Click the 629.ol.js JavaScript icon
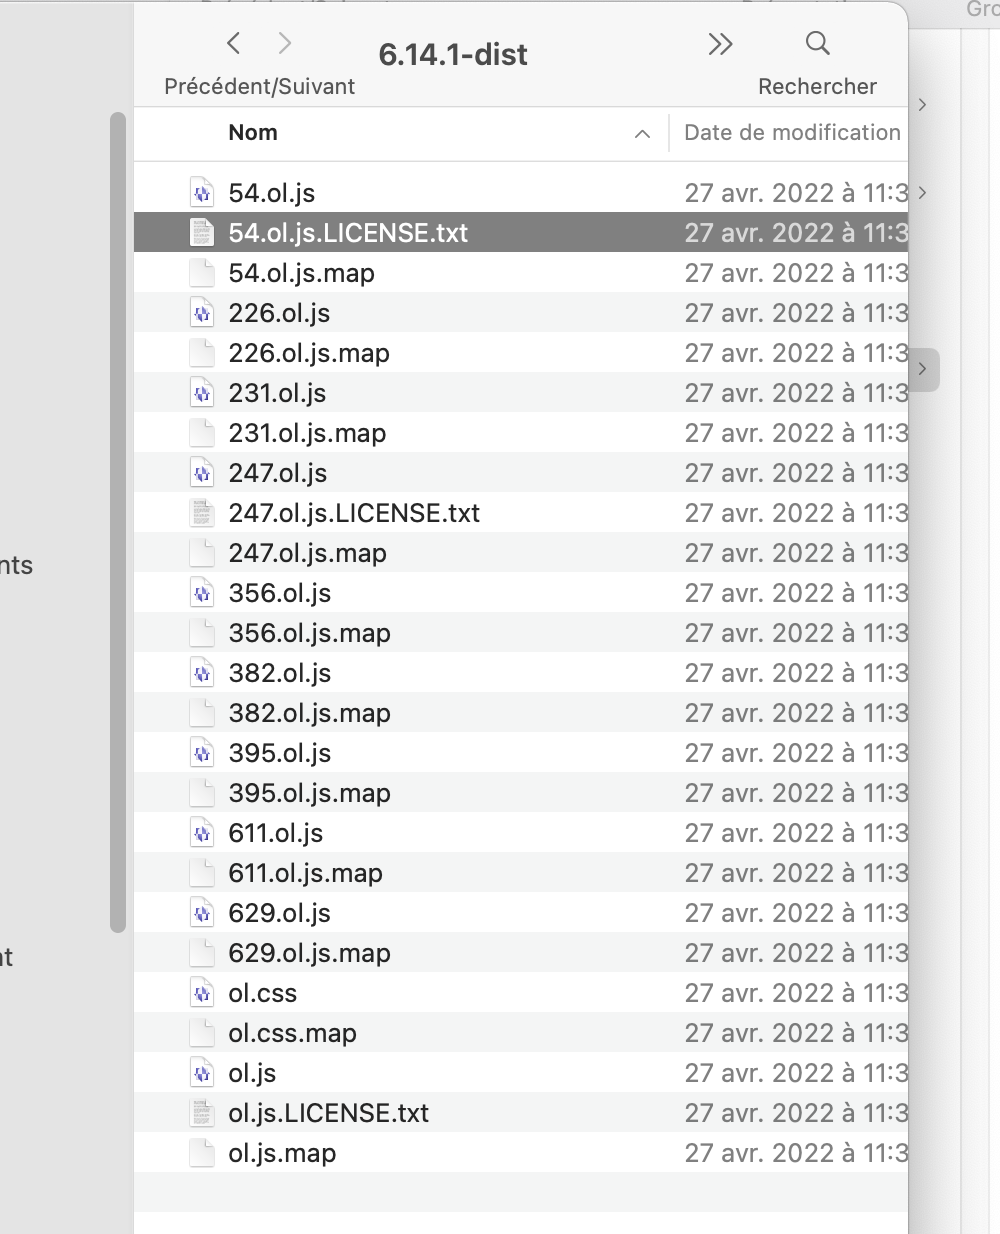 click(202, 913)
